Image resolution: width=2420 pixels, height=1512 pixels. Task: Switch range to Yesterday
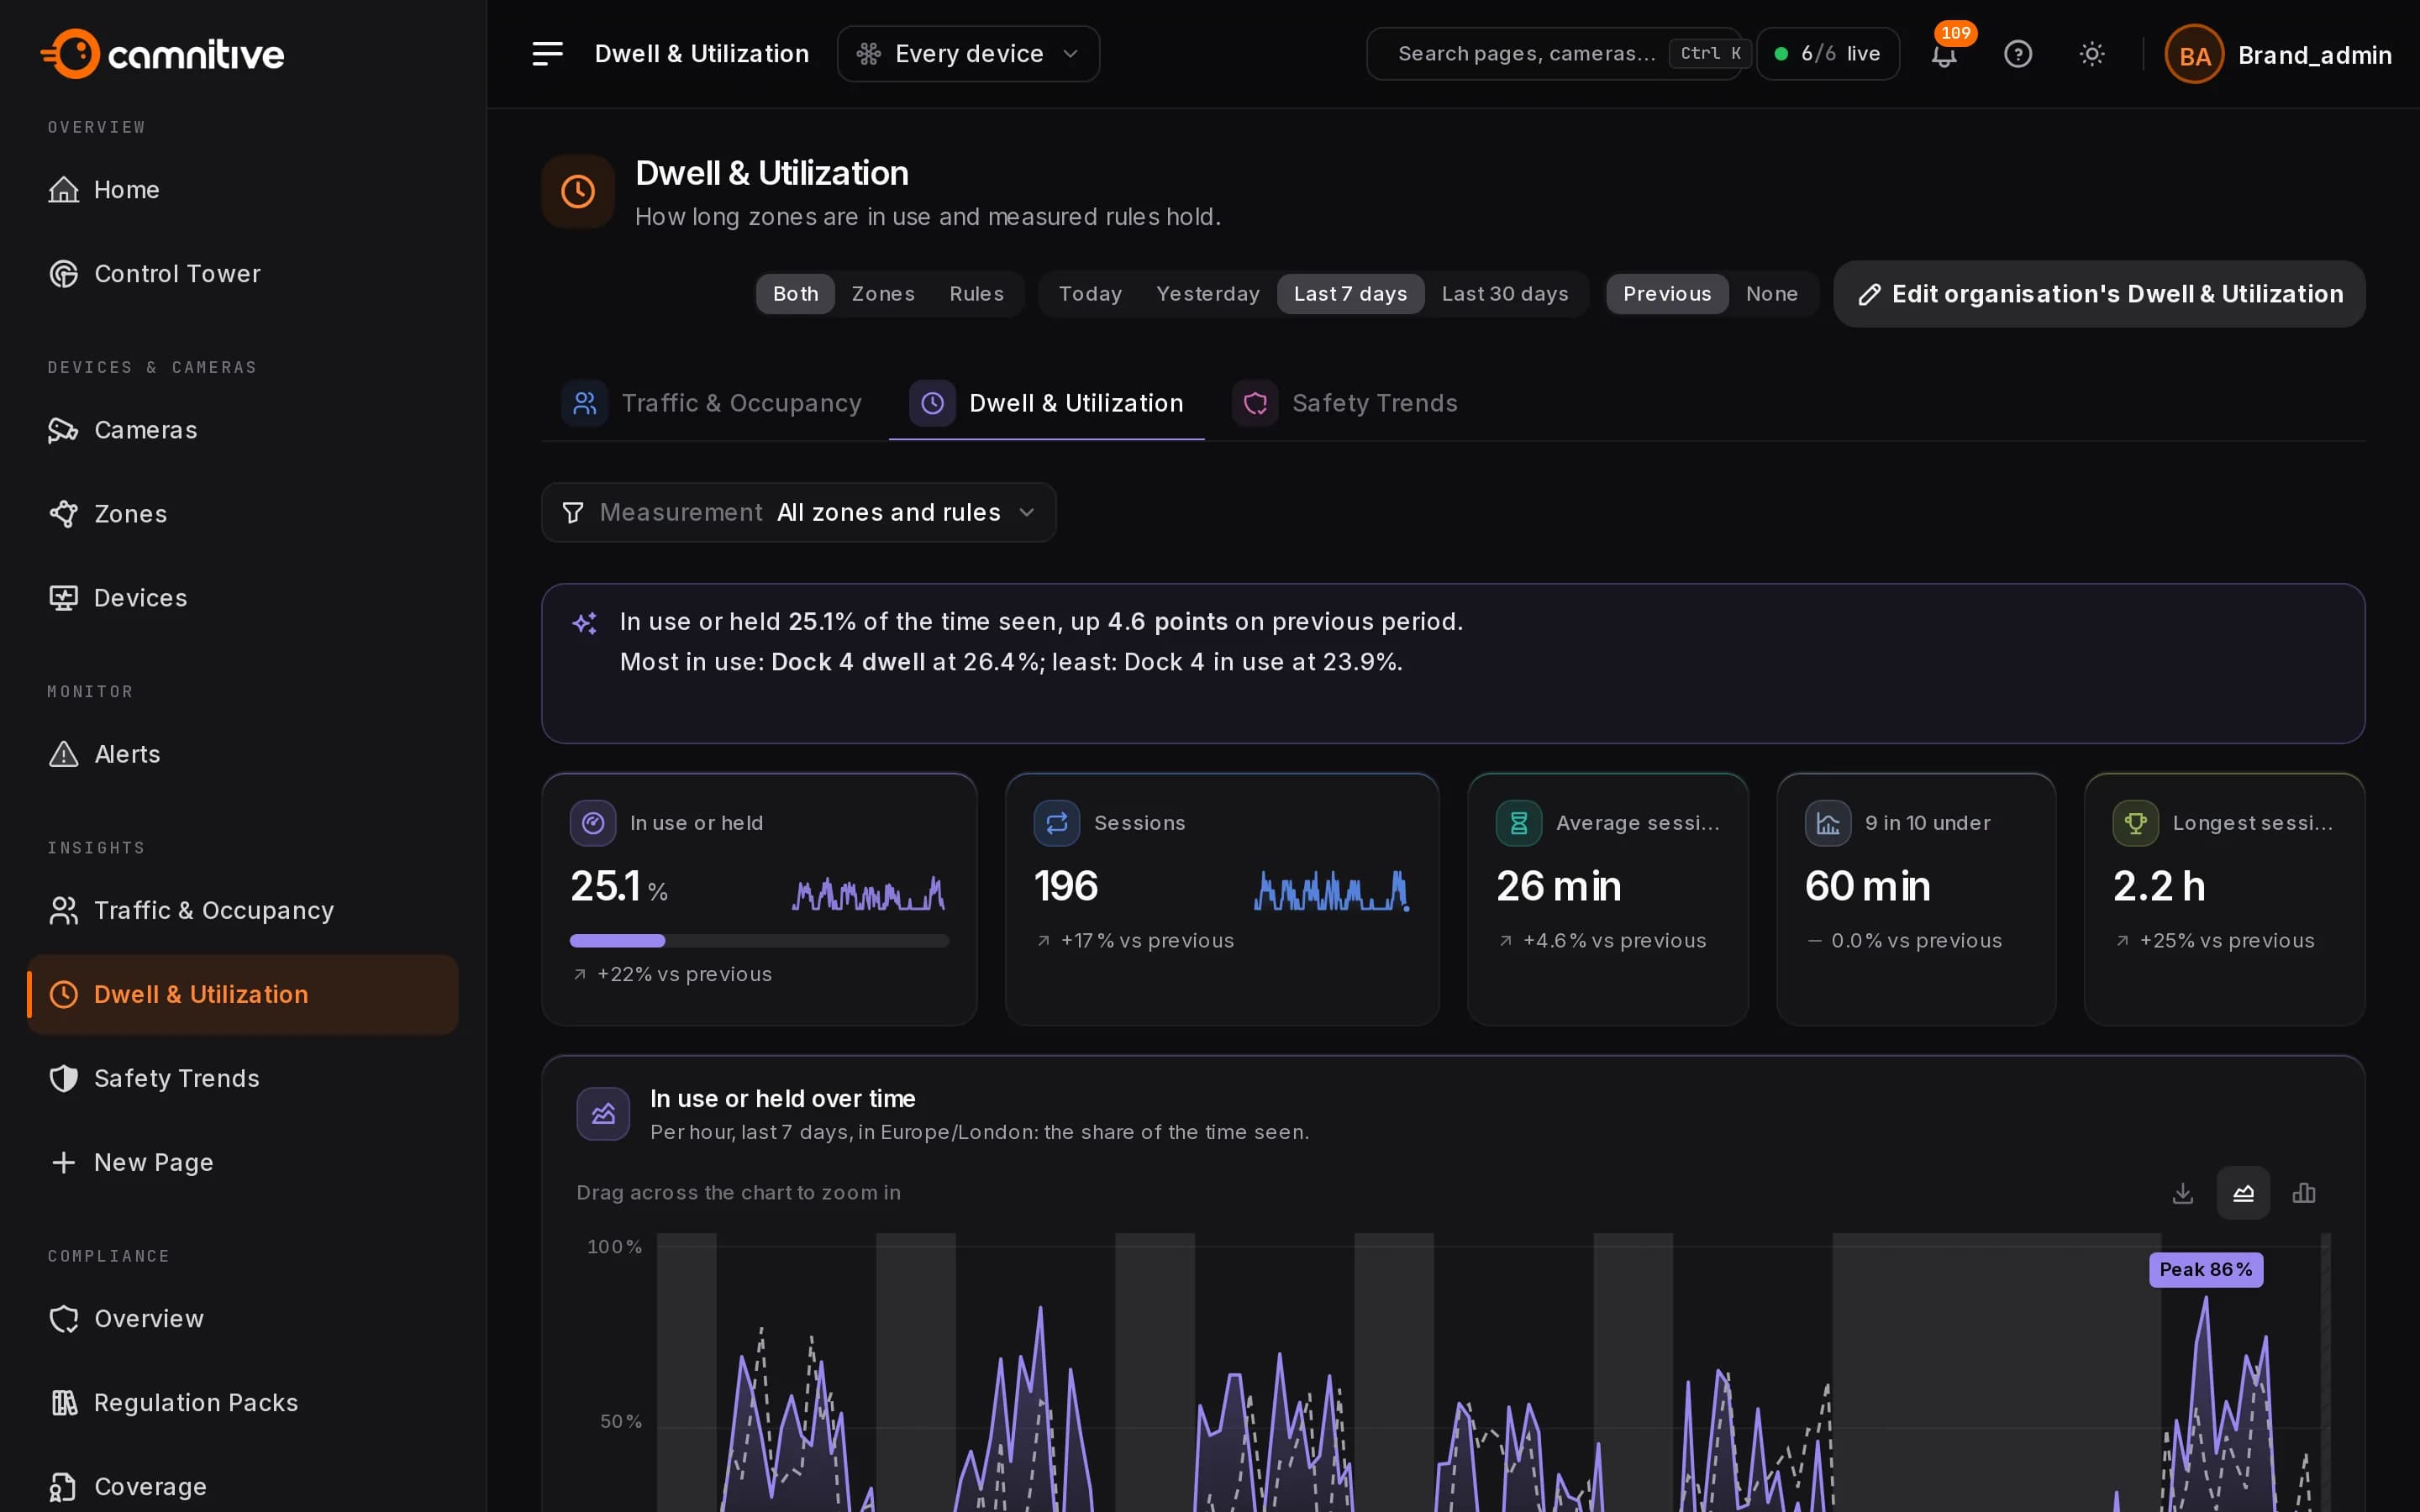click(x=1208, y=294)
